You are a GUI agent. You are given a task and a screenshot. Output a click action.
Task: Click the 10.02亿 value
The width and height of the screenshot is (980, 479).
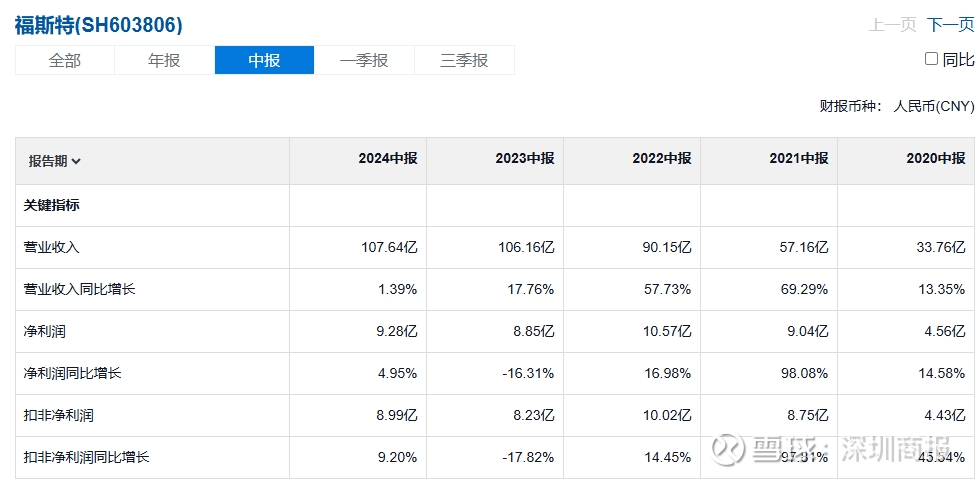pyautogui.click(x=667, y=415)
